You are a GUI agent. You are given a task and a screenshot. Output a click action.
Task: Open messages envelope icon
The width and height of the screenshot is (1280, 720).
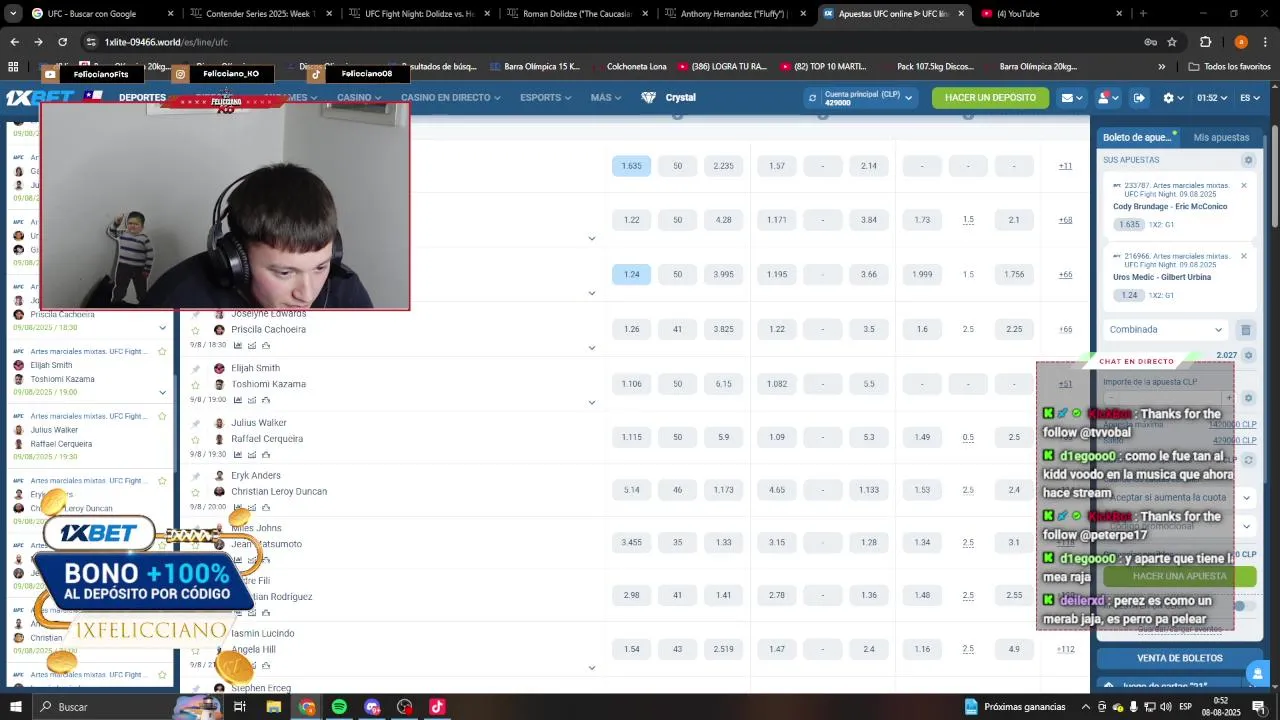pyautogui.click(x=1068, y=98)
